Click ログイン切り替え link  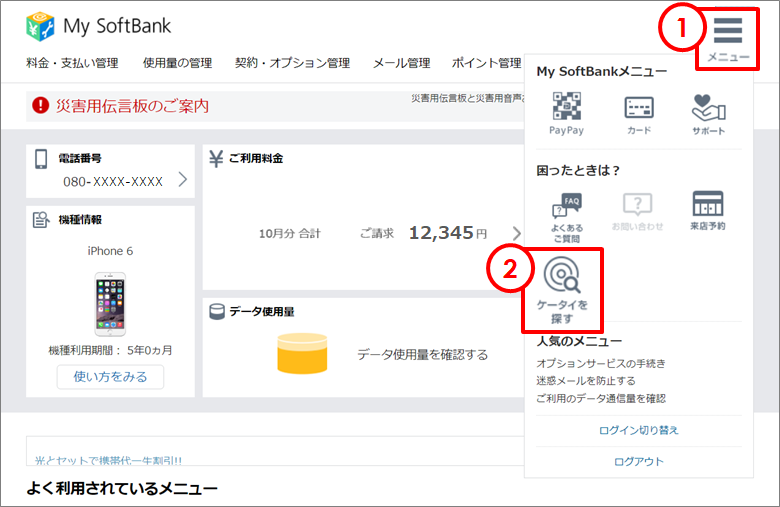[x=639, y=430]
